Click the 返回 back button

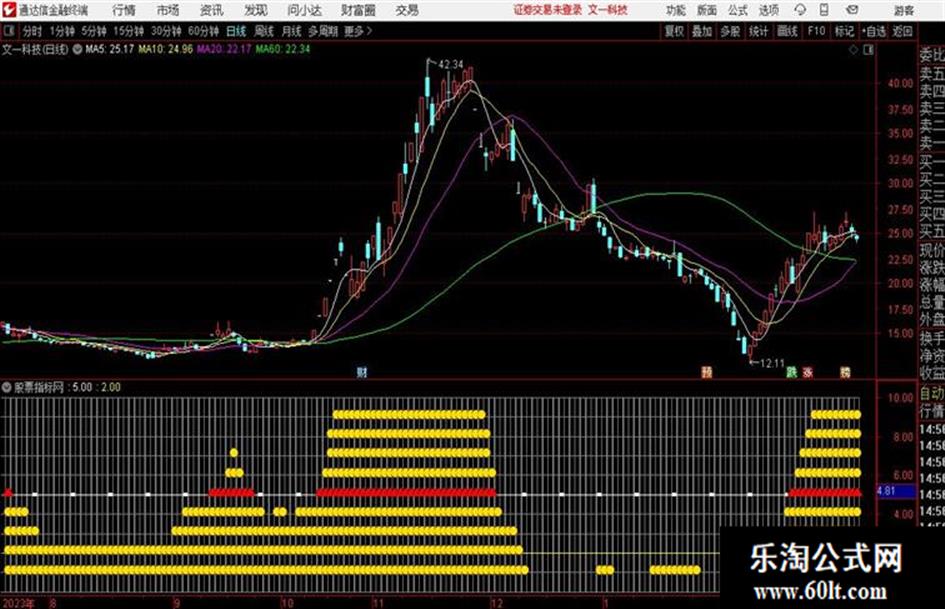pos(902,31)
